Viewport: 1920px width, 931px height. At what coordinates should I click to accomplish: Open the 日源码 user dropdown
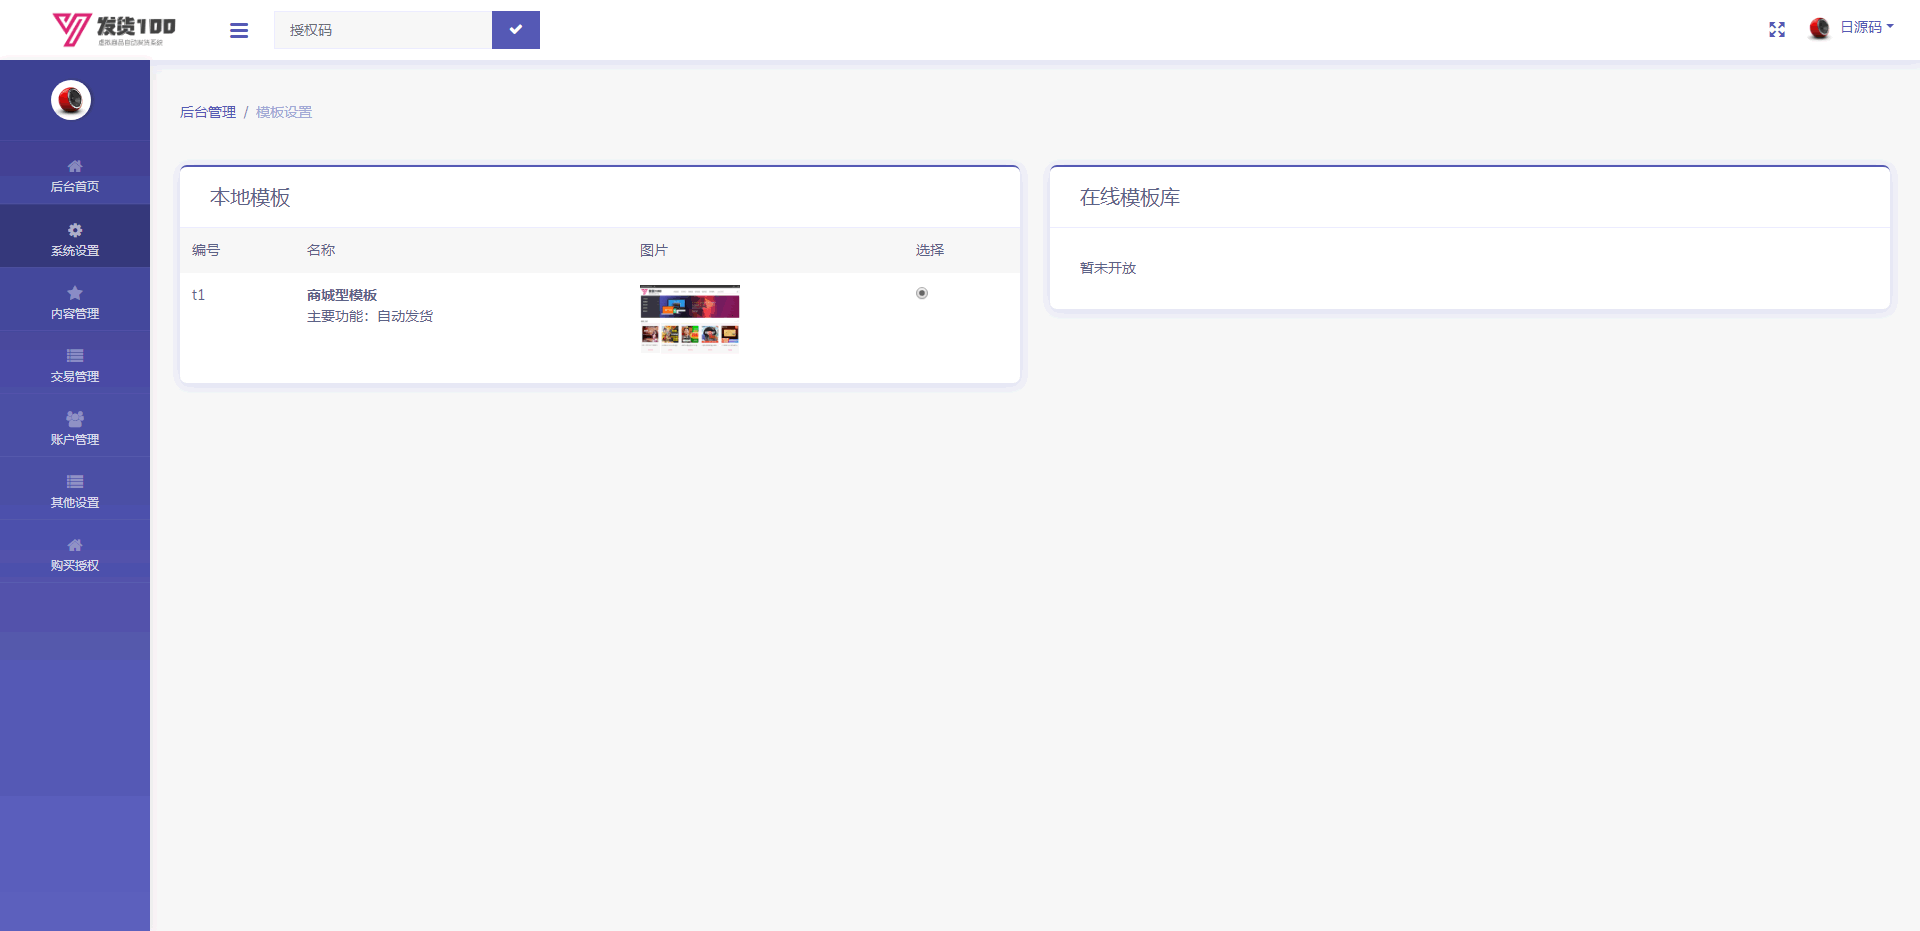click(1866, 27)
